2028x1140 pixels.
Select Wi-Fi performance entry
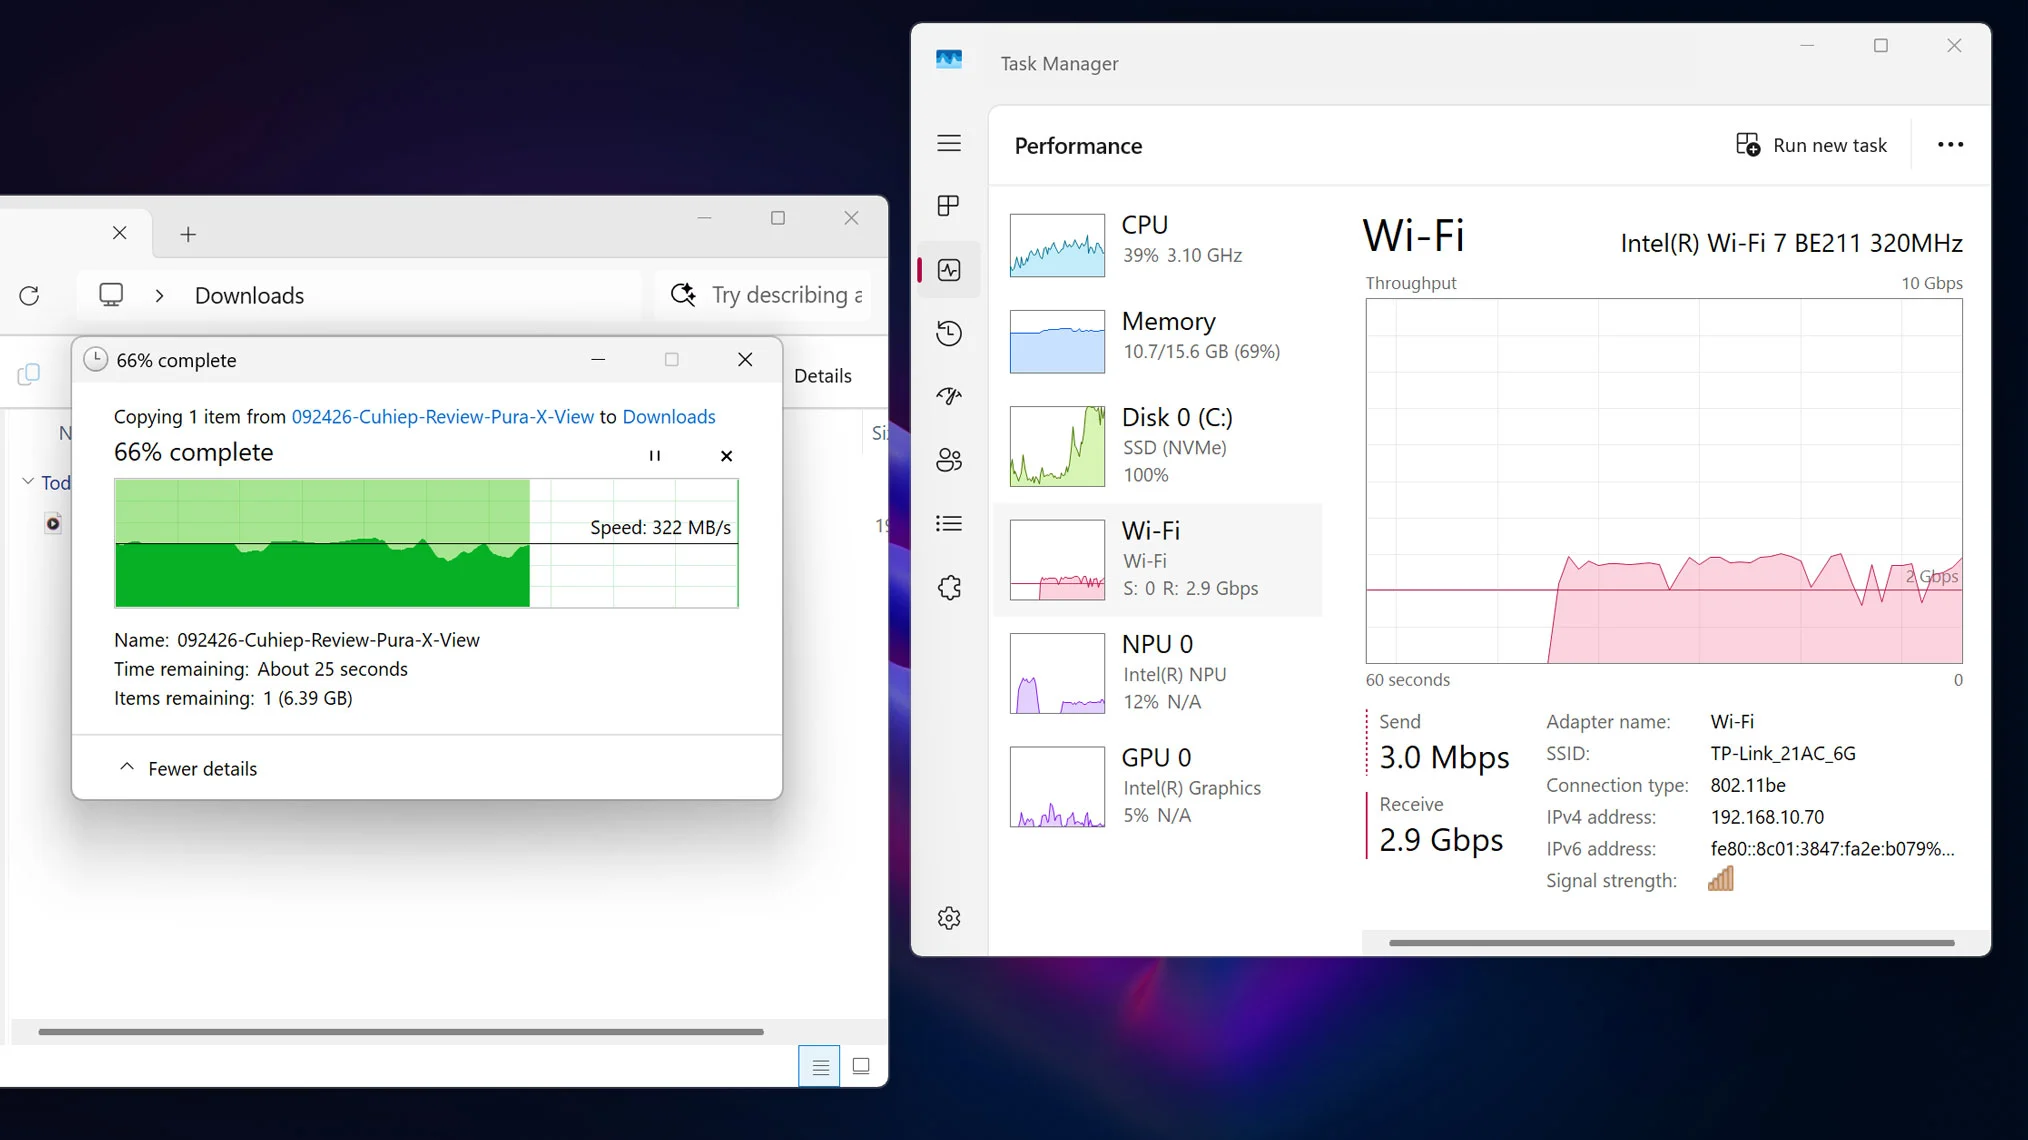pyautogui.click(x=1158, y=559)
